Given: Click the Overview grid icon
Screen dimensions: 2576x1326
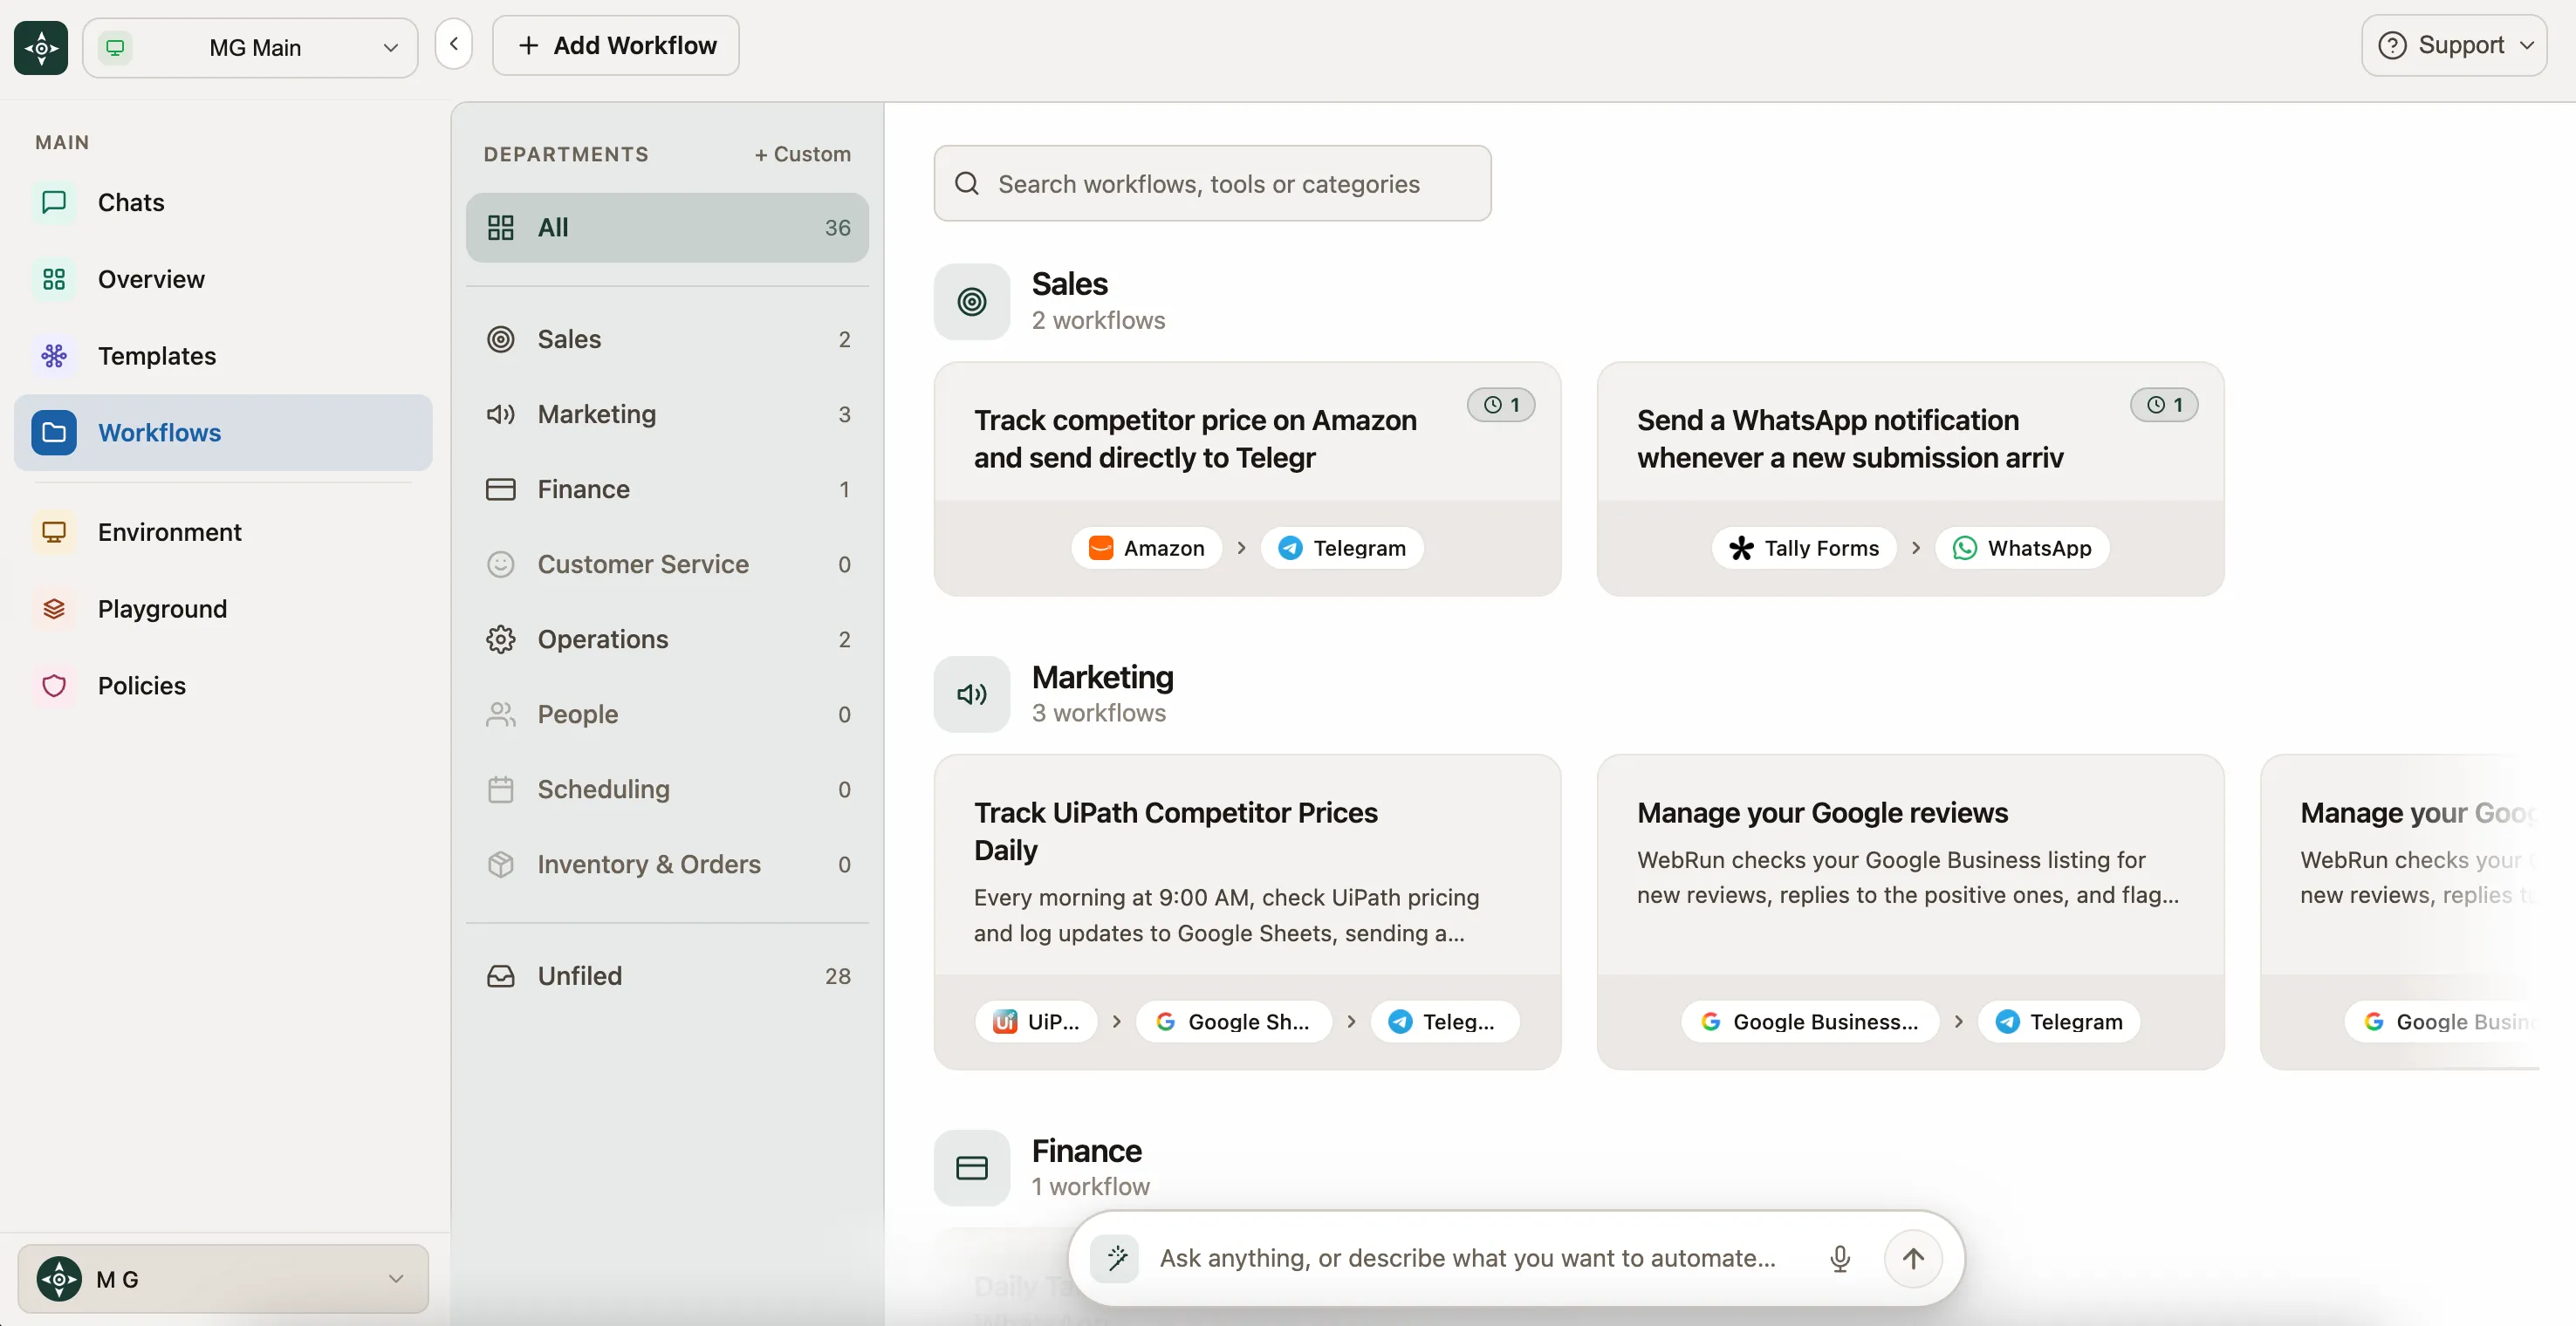Looking at the screenshot, I should click(54, 279).
